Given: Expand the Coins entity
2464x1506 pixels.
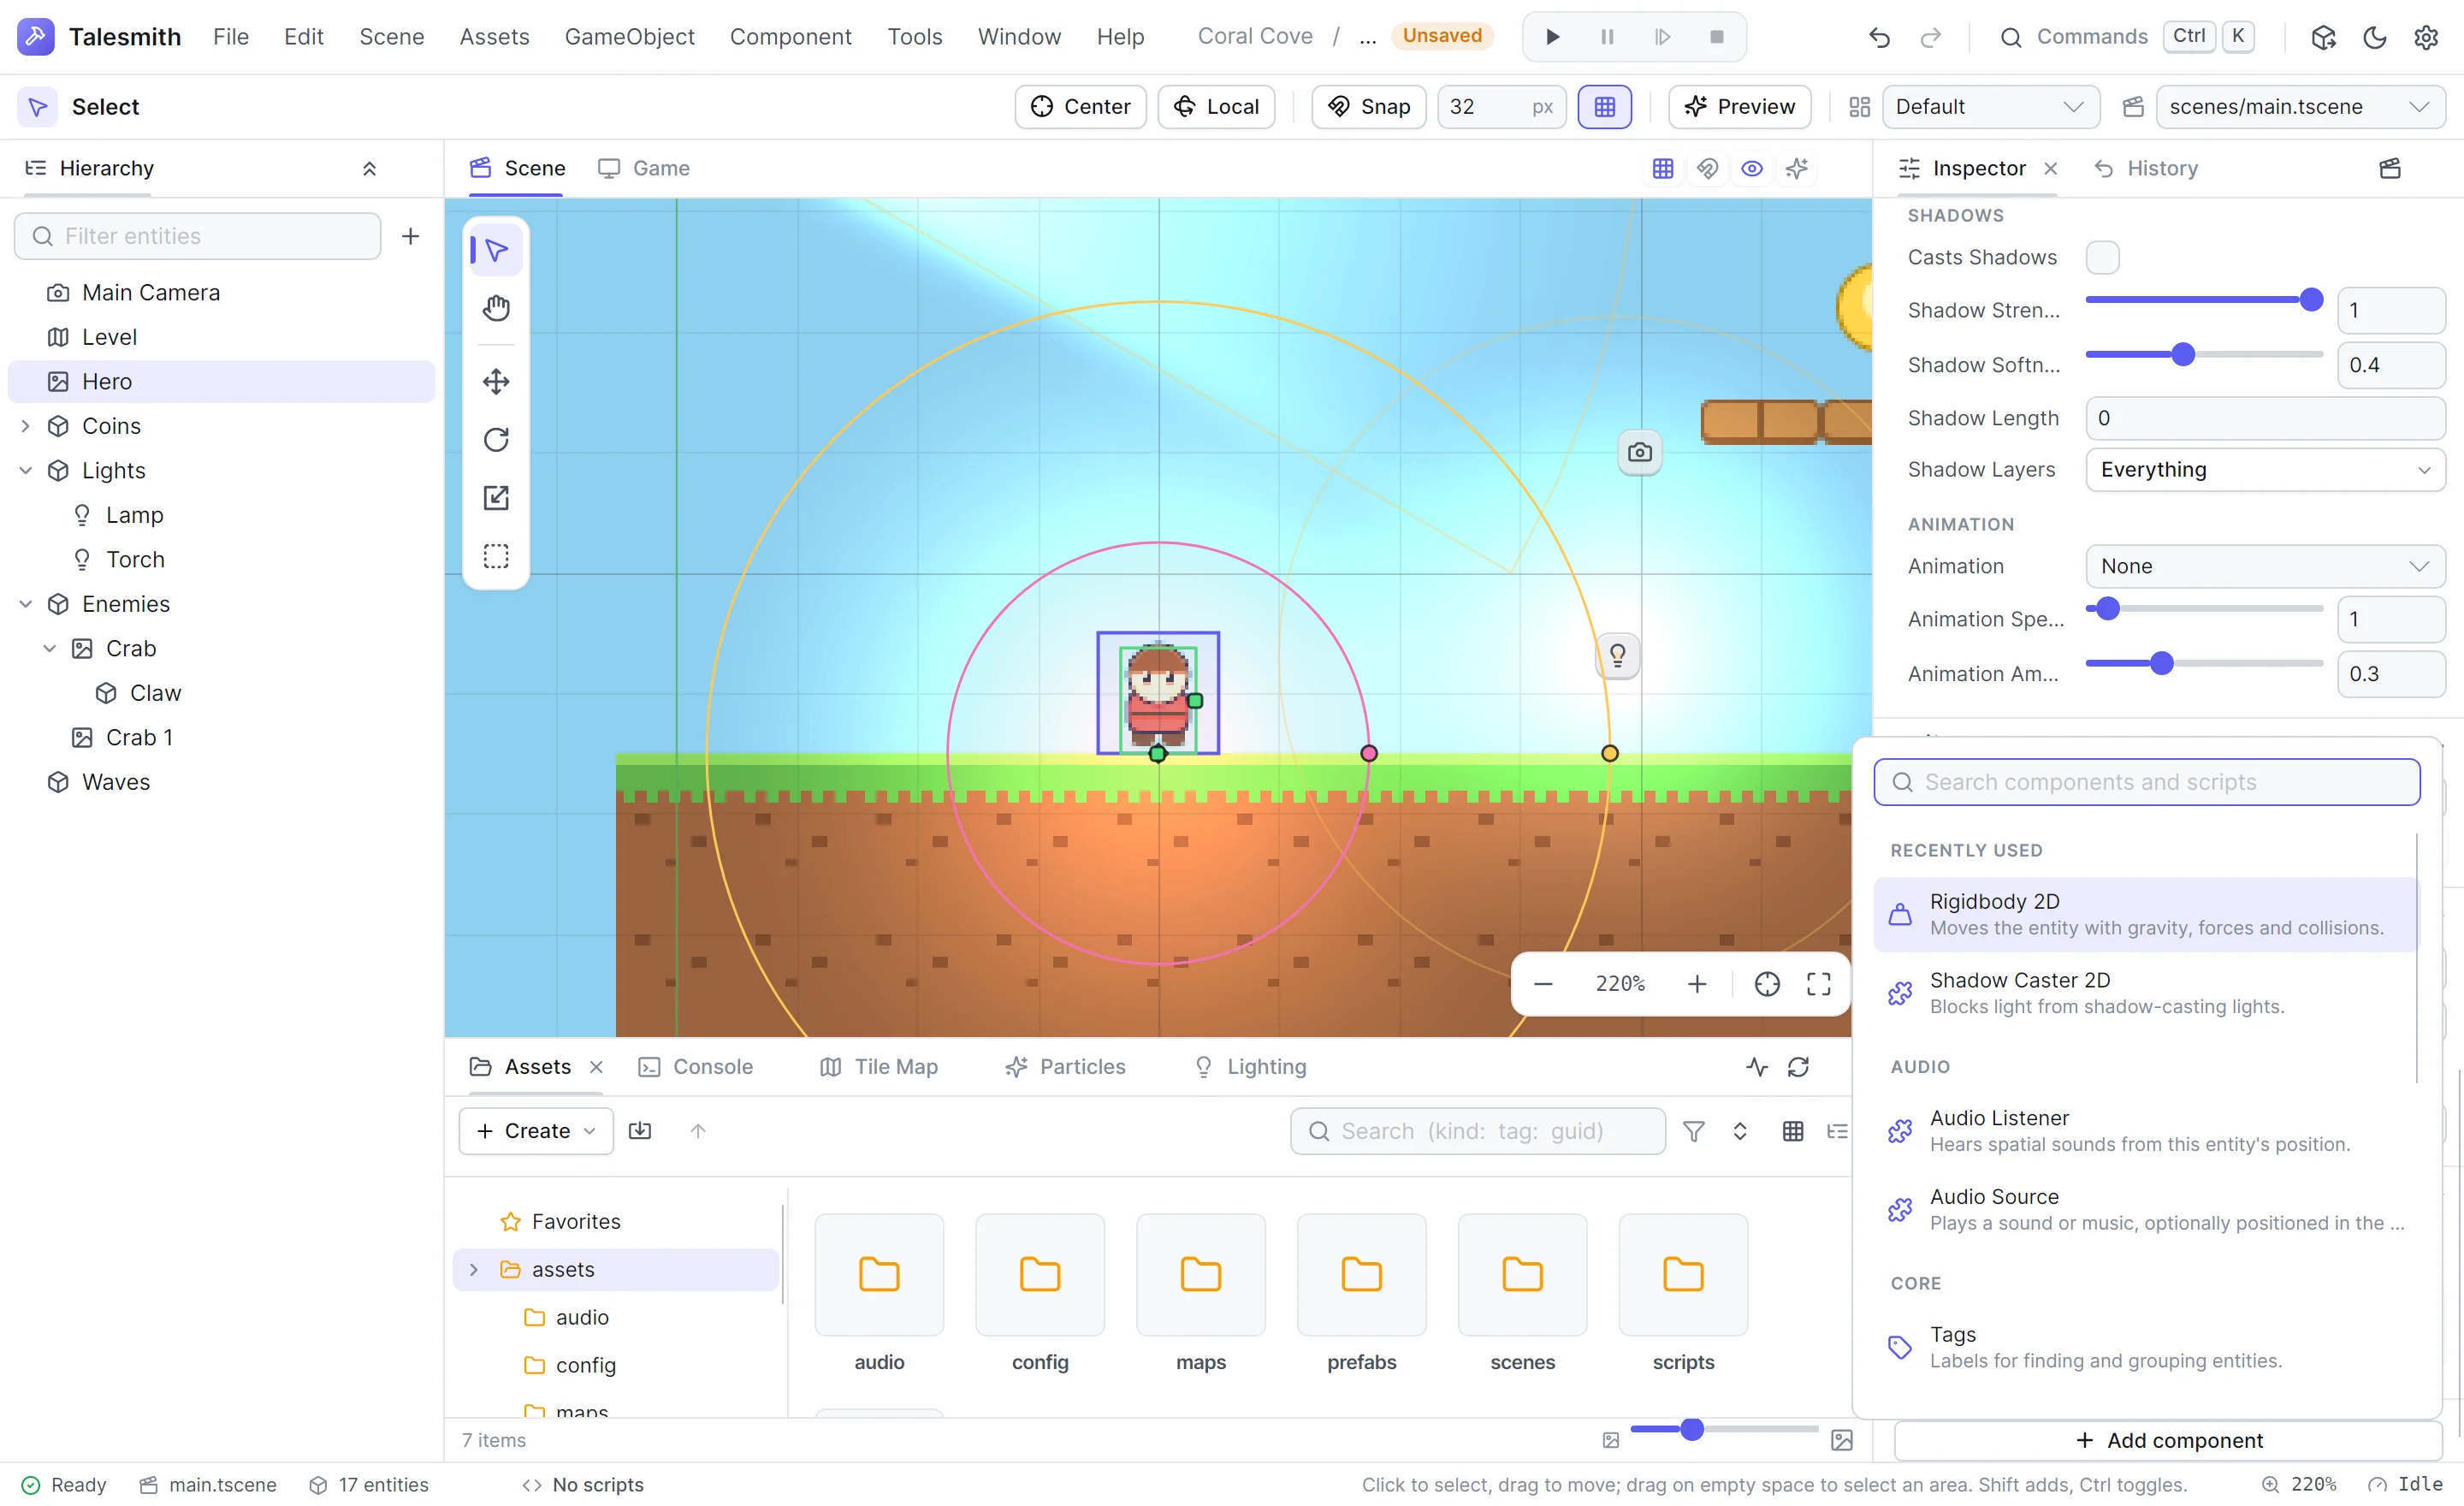Looking at the screenshot, I should pos(26,426).
